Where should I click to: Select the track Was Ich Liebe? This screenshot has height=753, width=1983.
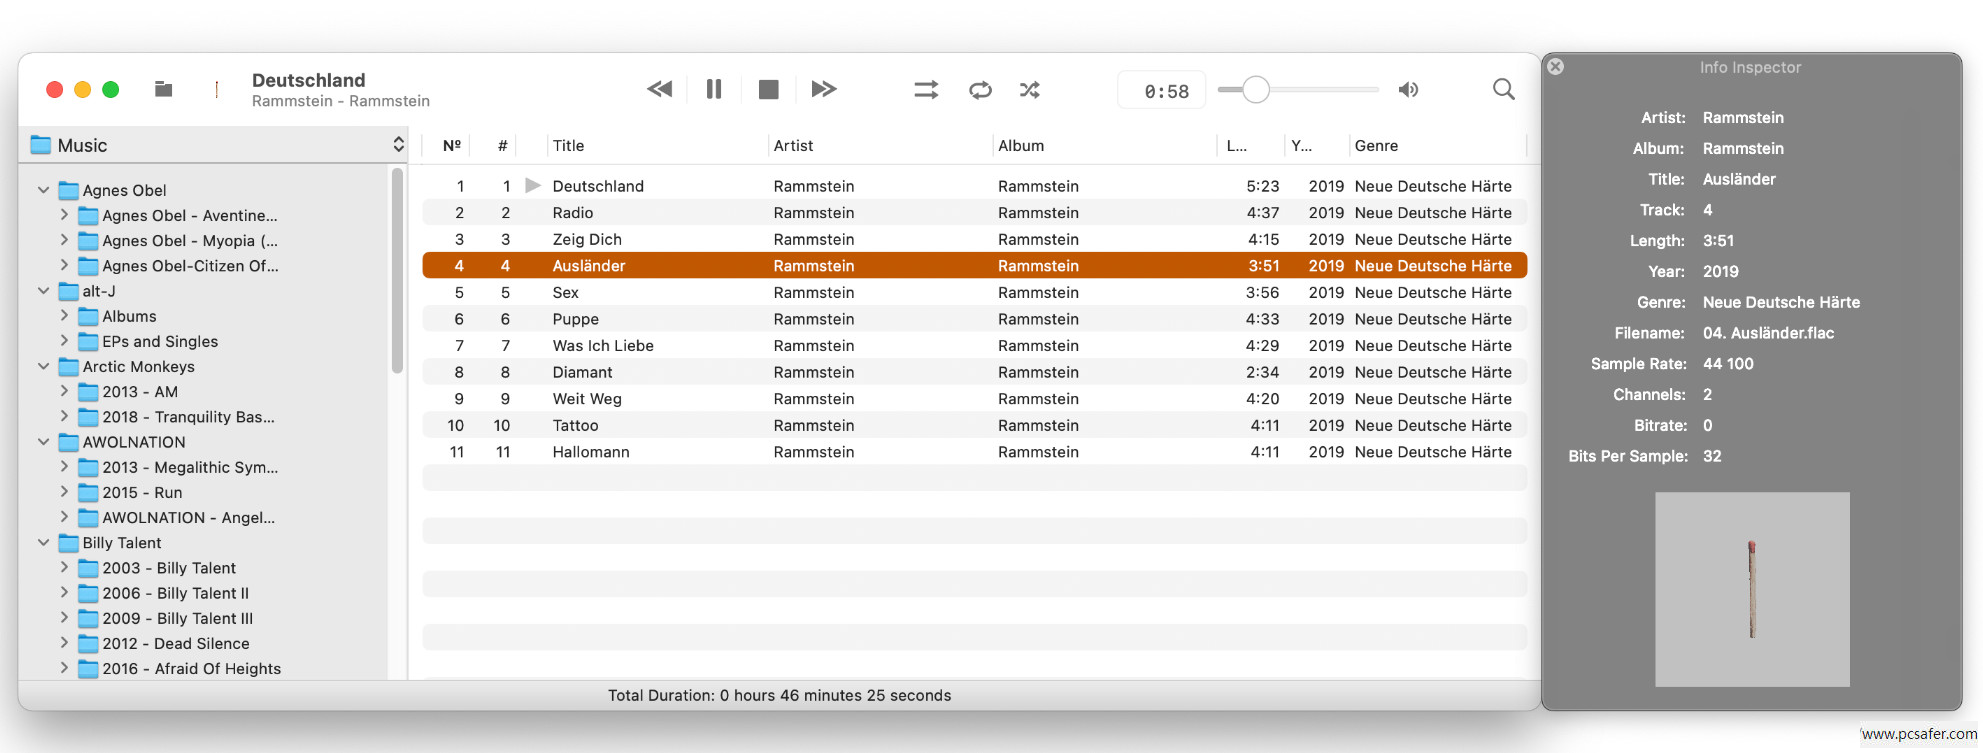coord(603,346)
